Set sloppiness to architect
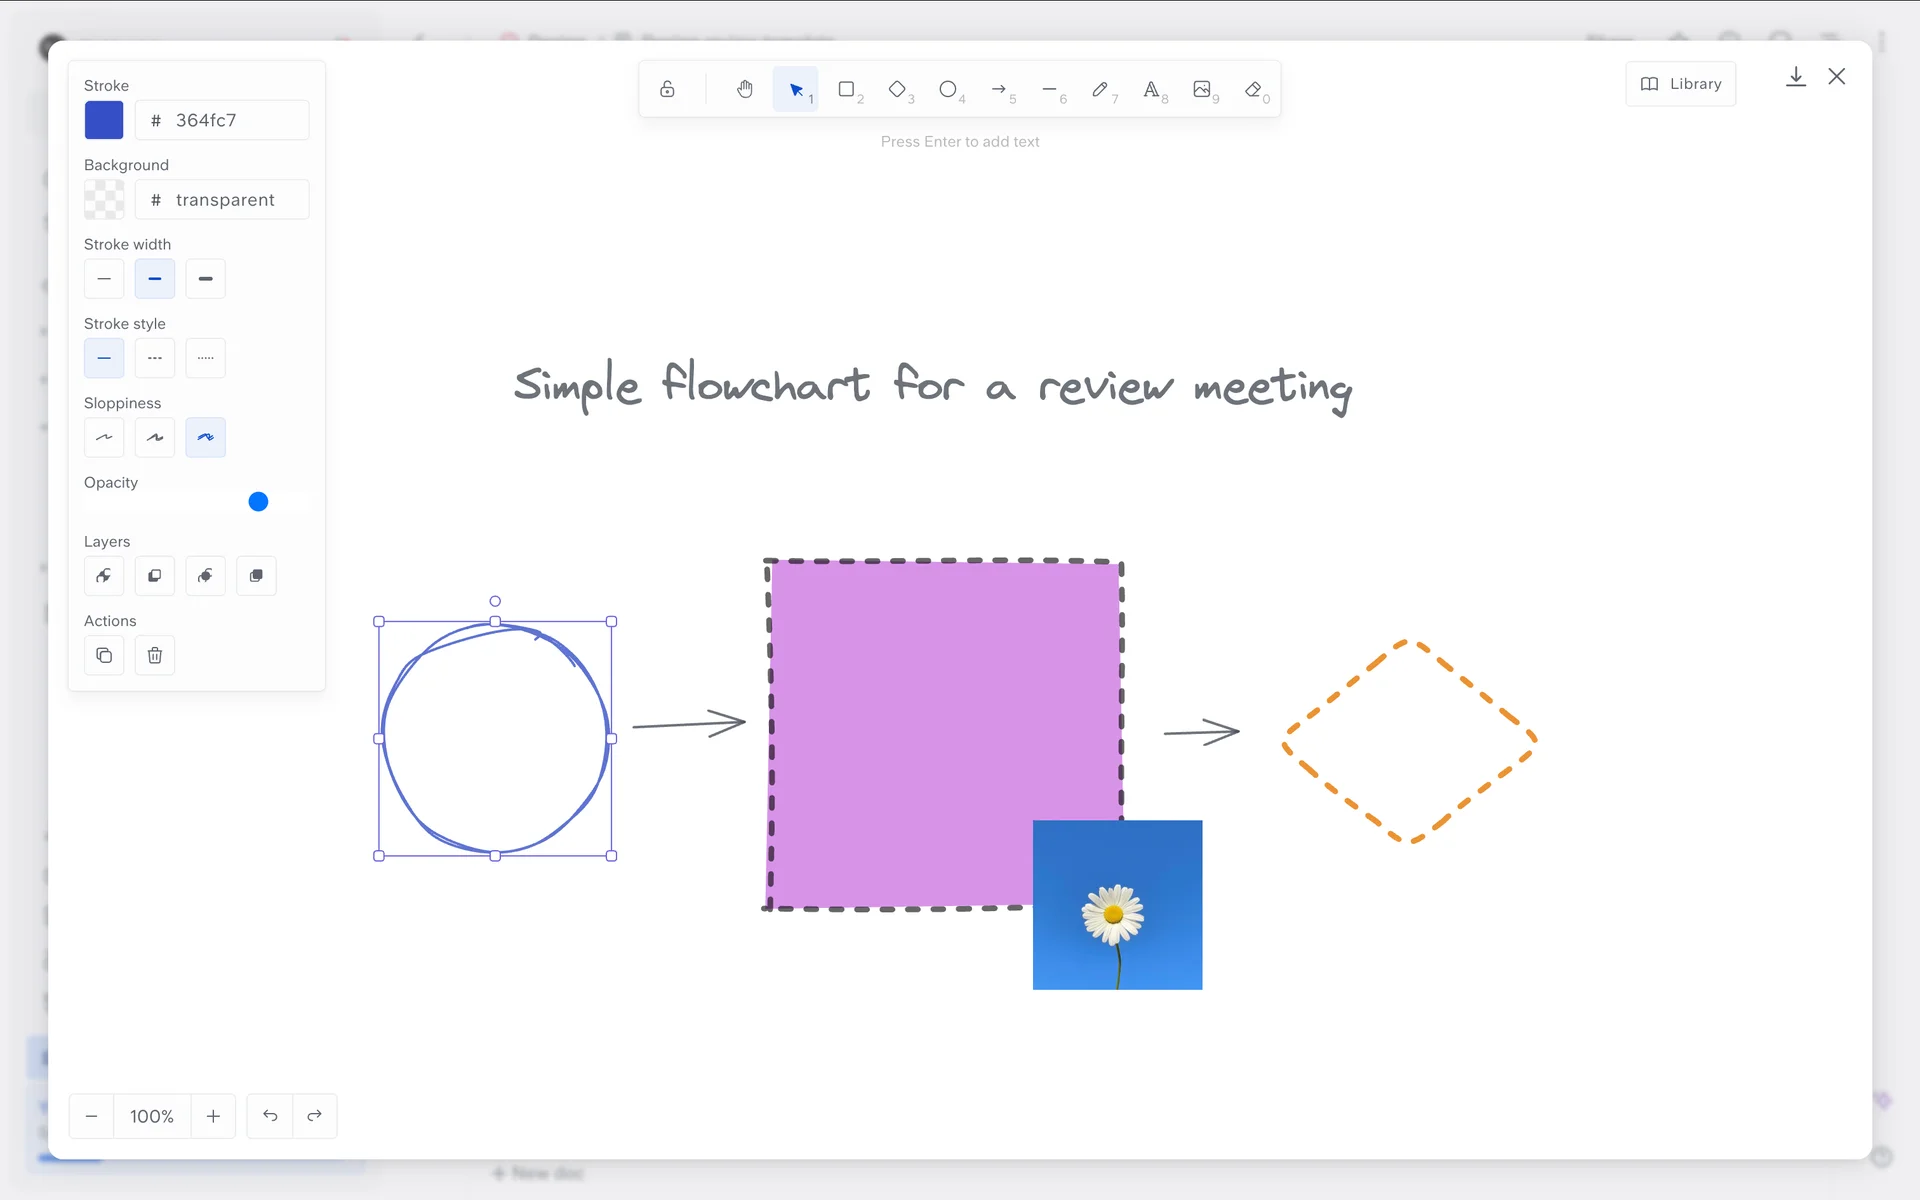This screenshot has height=1200, width=1920. 104,438
